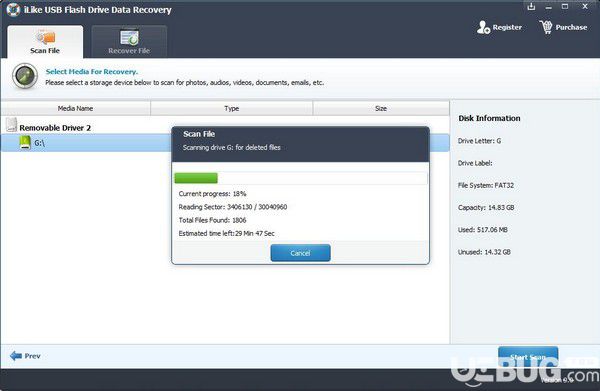Viewport: 600px width, 391px height.
Task: Switch to the Recover File tab
Action: [129, 42]
